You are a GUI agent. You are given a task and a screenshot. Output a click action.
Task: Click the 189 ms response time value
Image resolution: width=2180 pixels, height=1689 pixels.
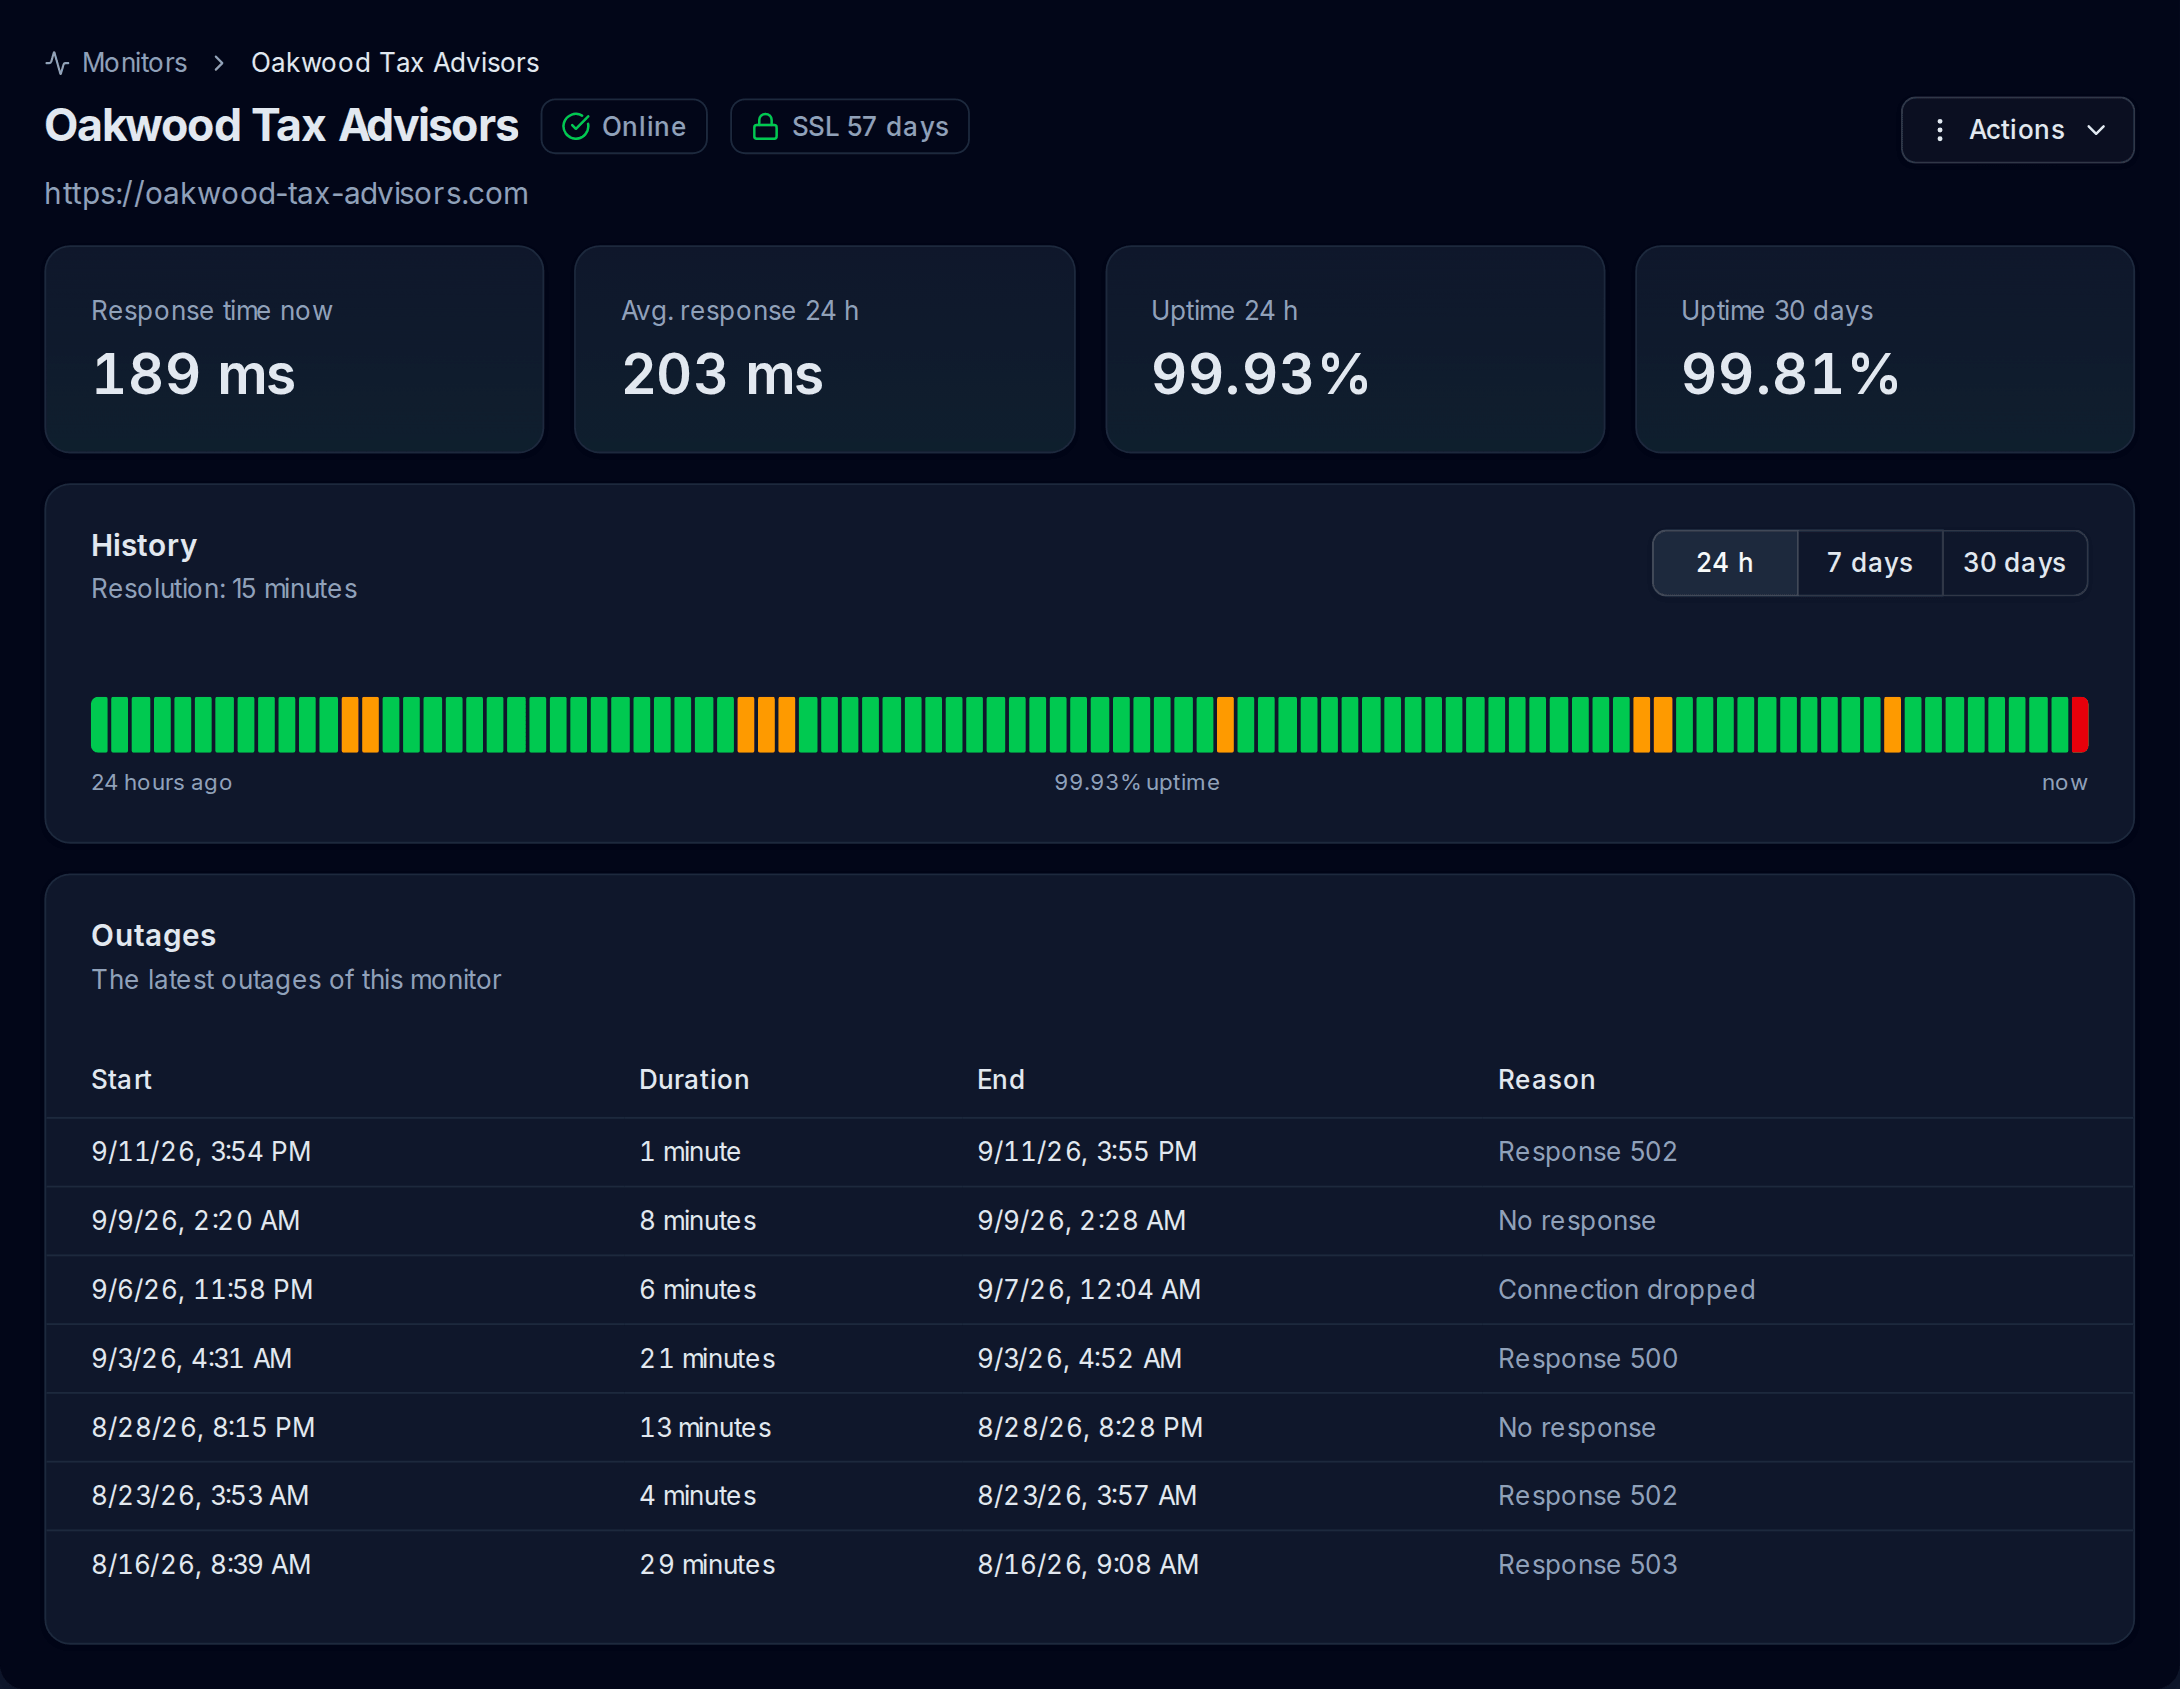pos(194,375)
